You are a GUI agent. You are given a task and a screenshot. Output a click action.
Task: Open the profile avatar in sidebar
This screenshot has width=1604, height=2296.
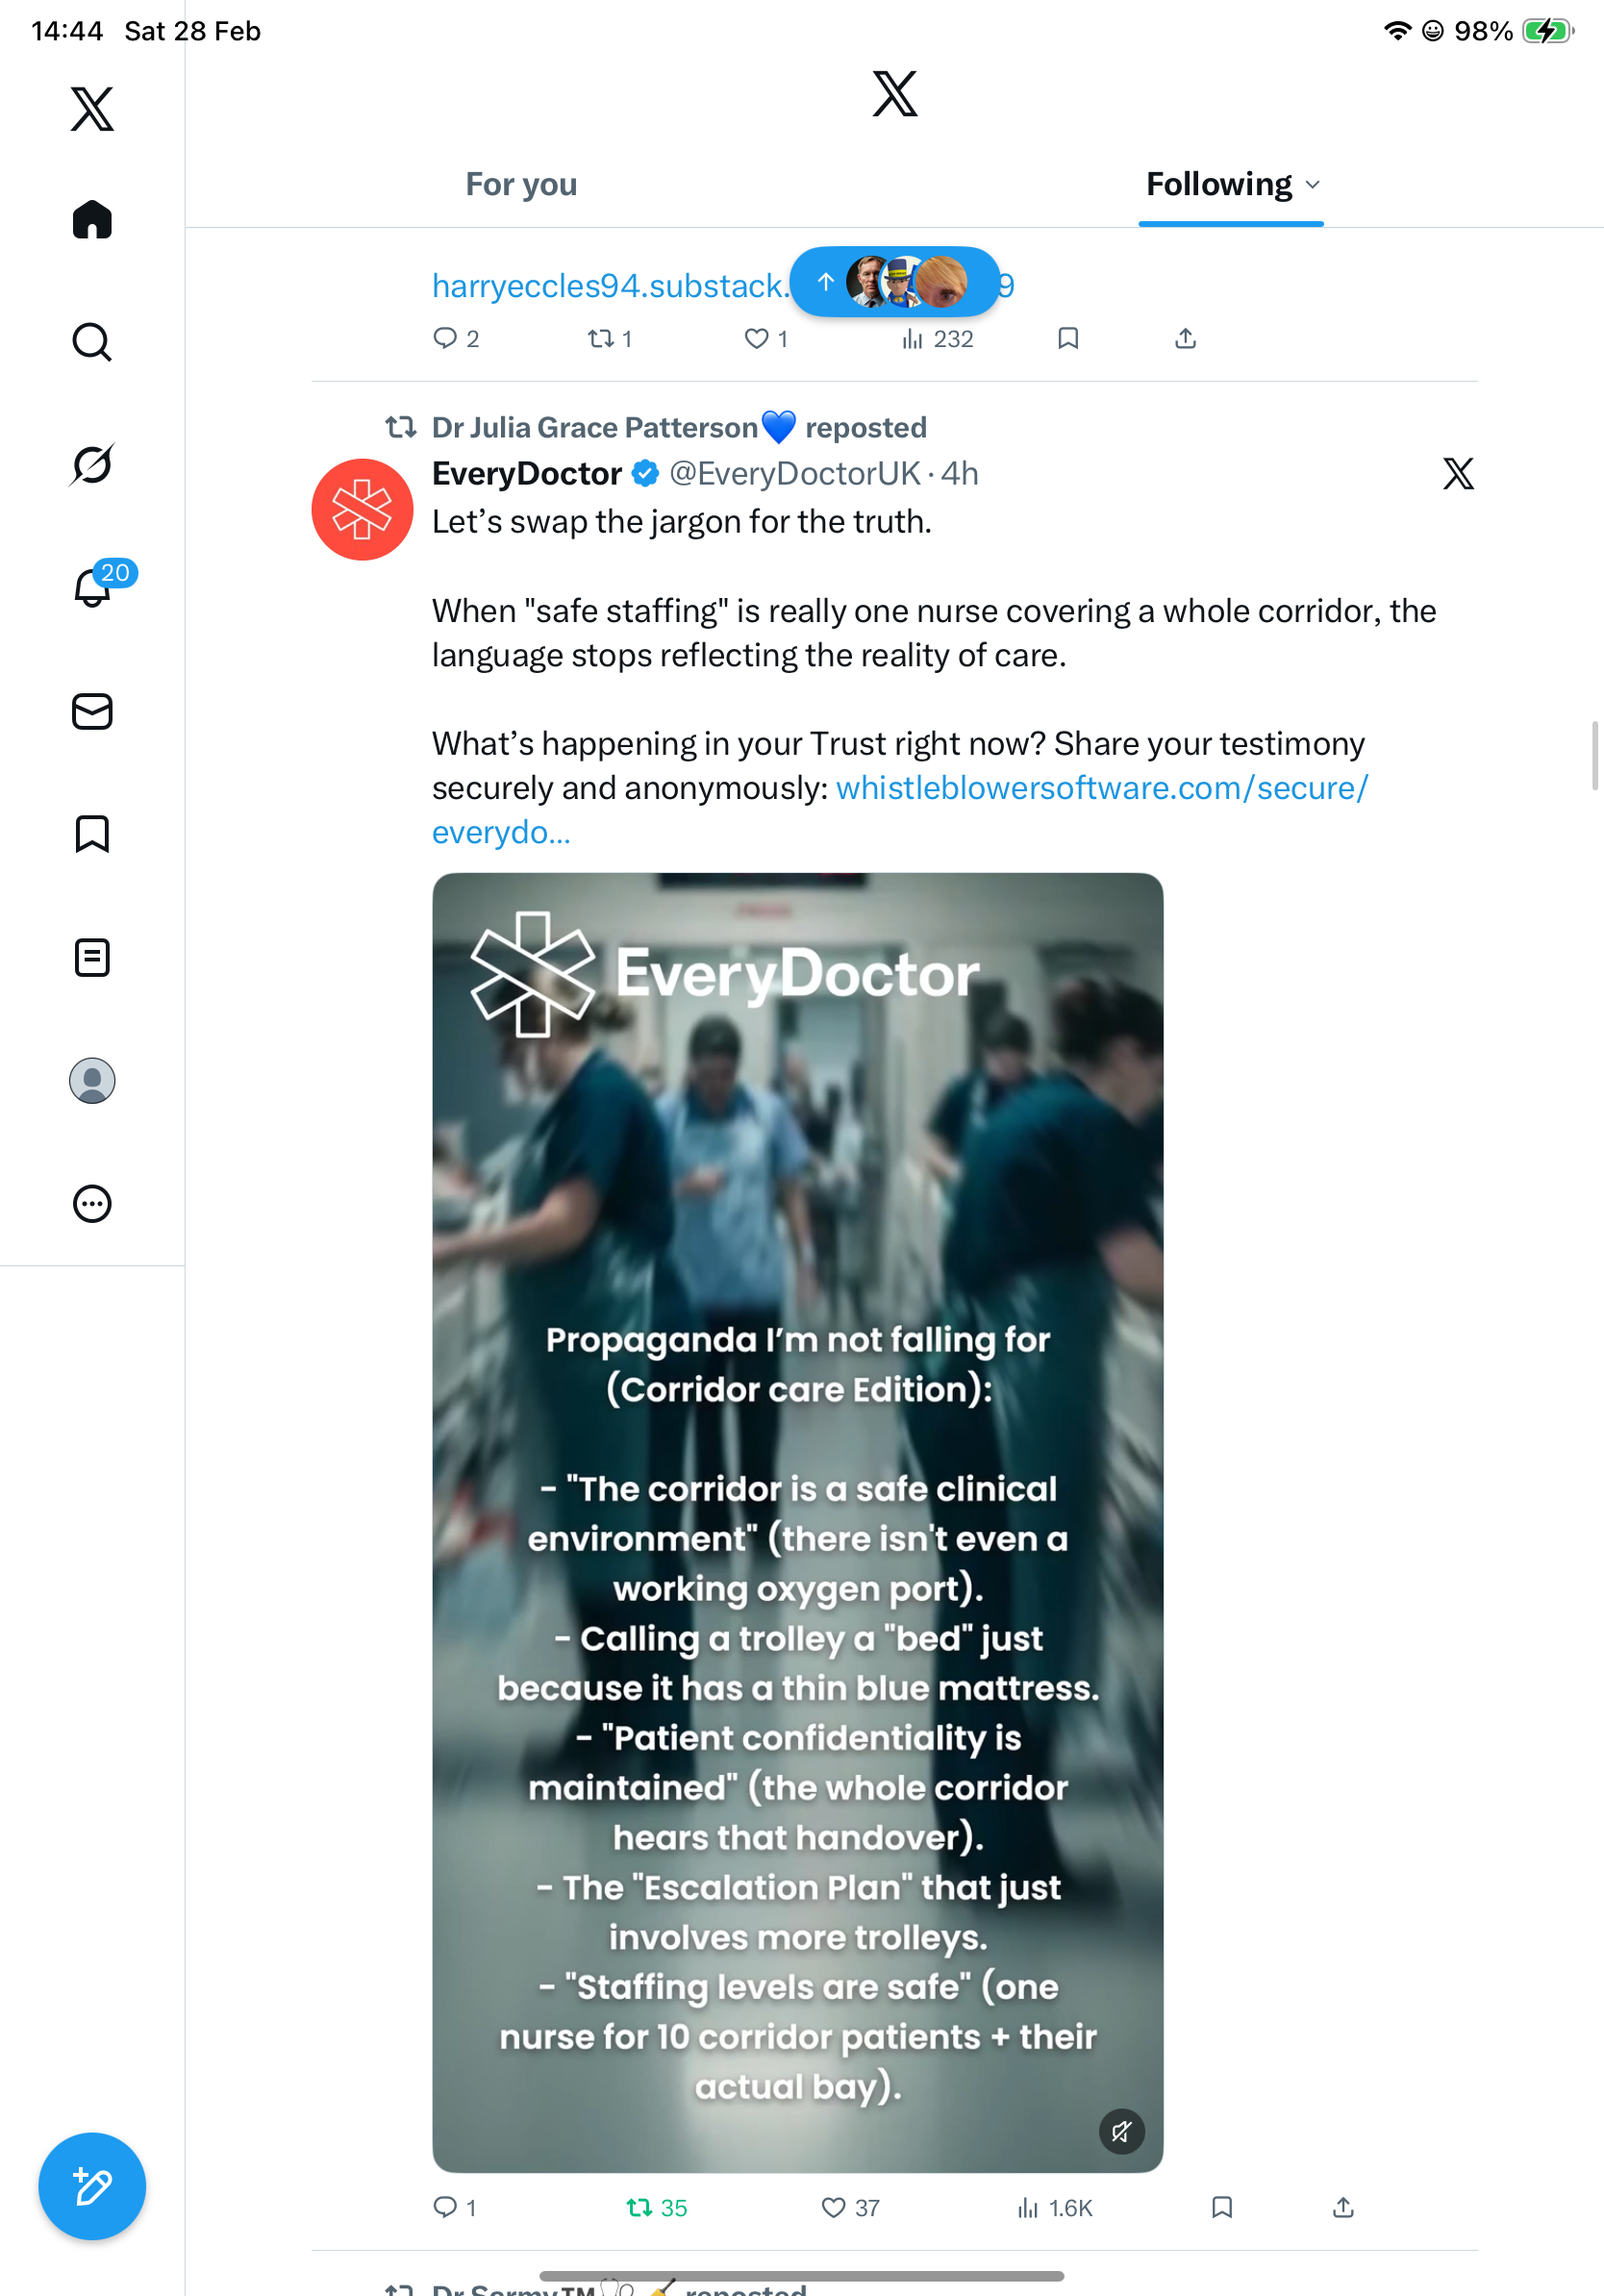click(92, 1081)
